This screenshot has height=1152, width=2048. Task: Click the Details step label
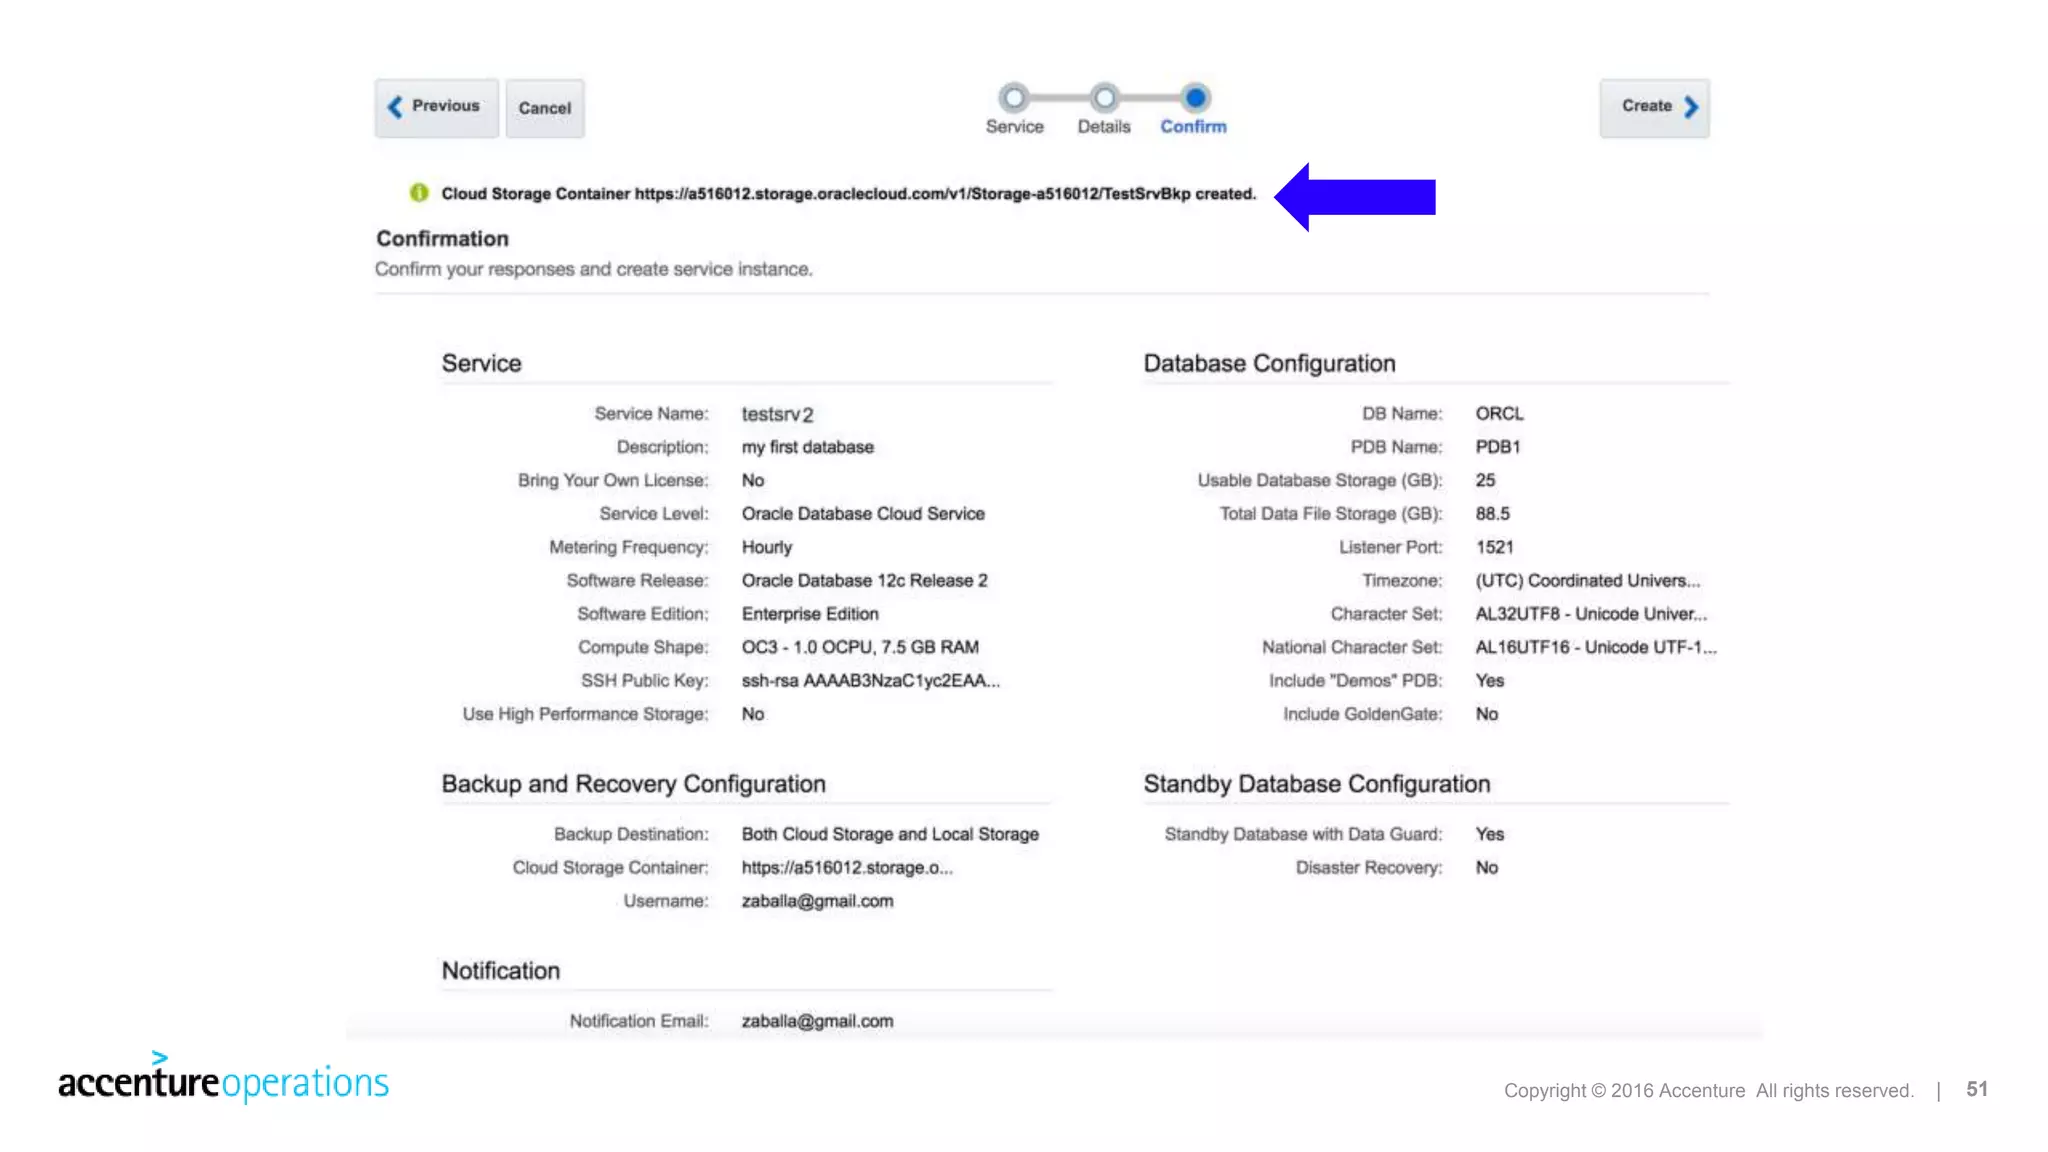pyautogui.click(x=1104, y=127)
